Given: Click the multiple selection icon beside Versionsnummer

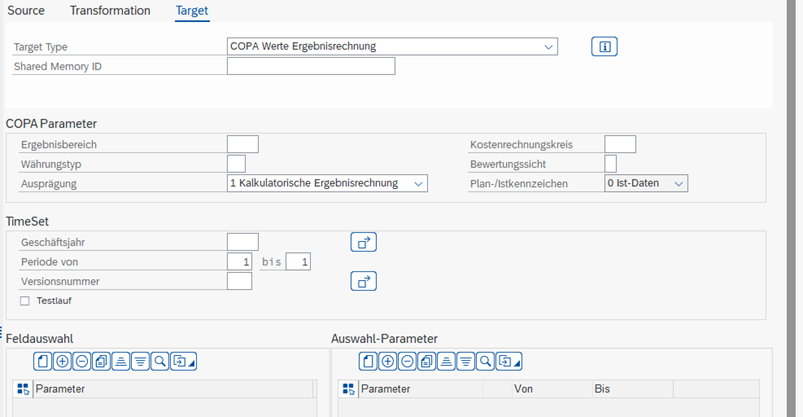Looking at the screenshot, I should pyautogui.click(x=364, y=281).
